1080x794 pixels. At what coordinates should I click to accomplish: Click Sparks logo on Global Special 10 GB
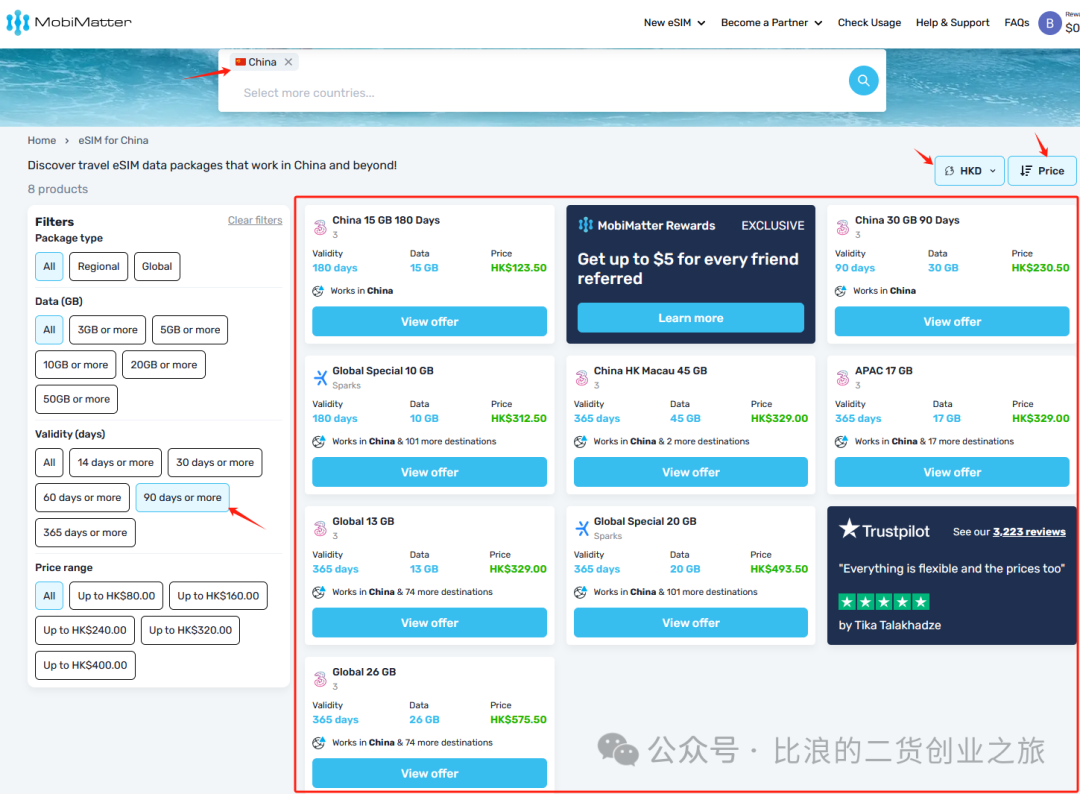tap(320, 377)
